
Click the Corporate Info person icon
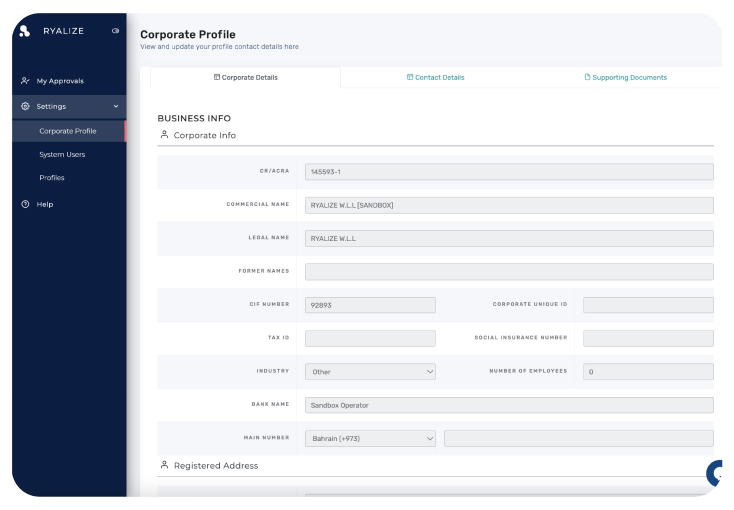tap(164, 135)
